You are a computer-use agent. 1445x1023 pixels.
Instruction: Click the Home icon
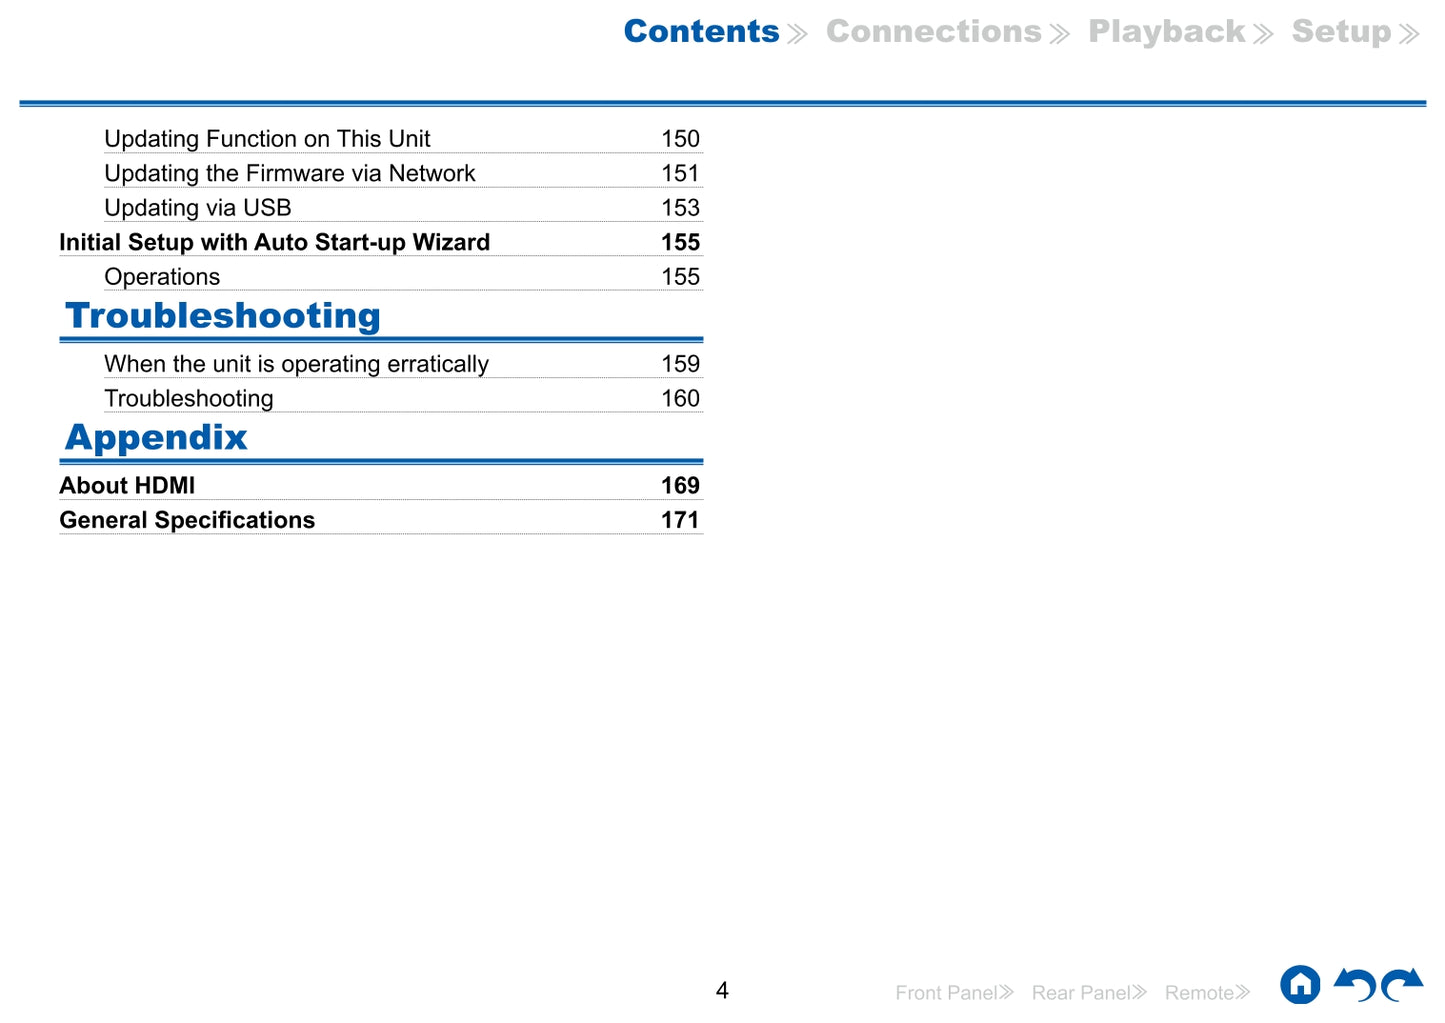tap(1299, 985)
